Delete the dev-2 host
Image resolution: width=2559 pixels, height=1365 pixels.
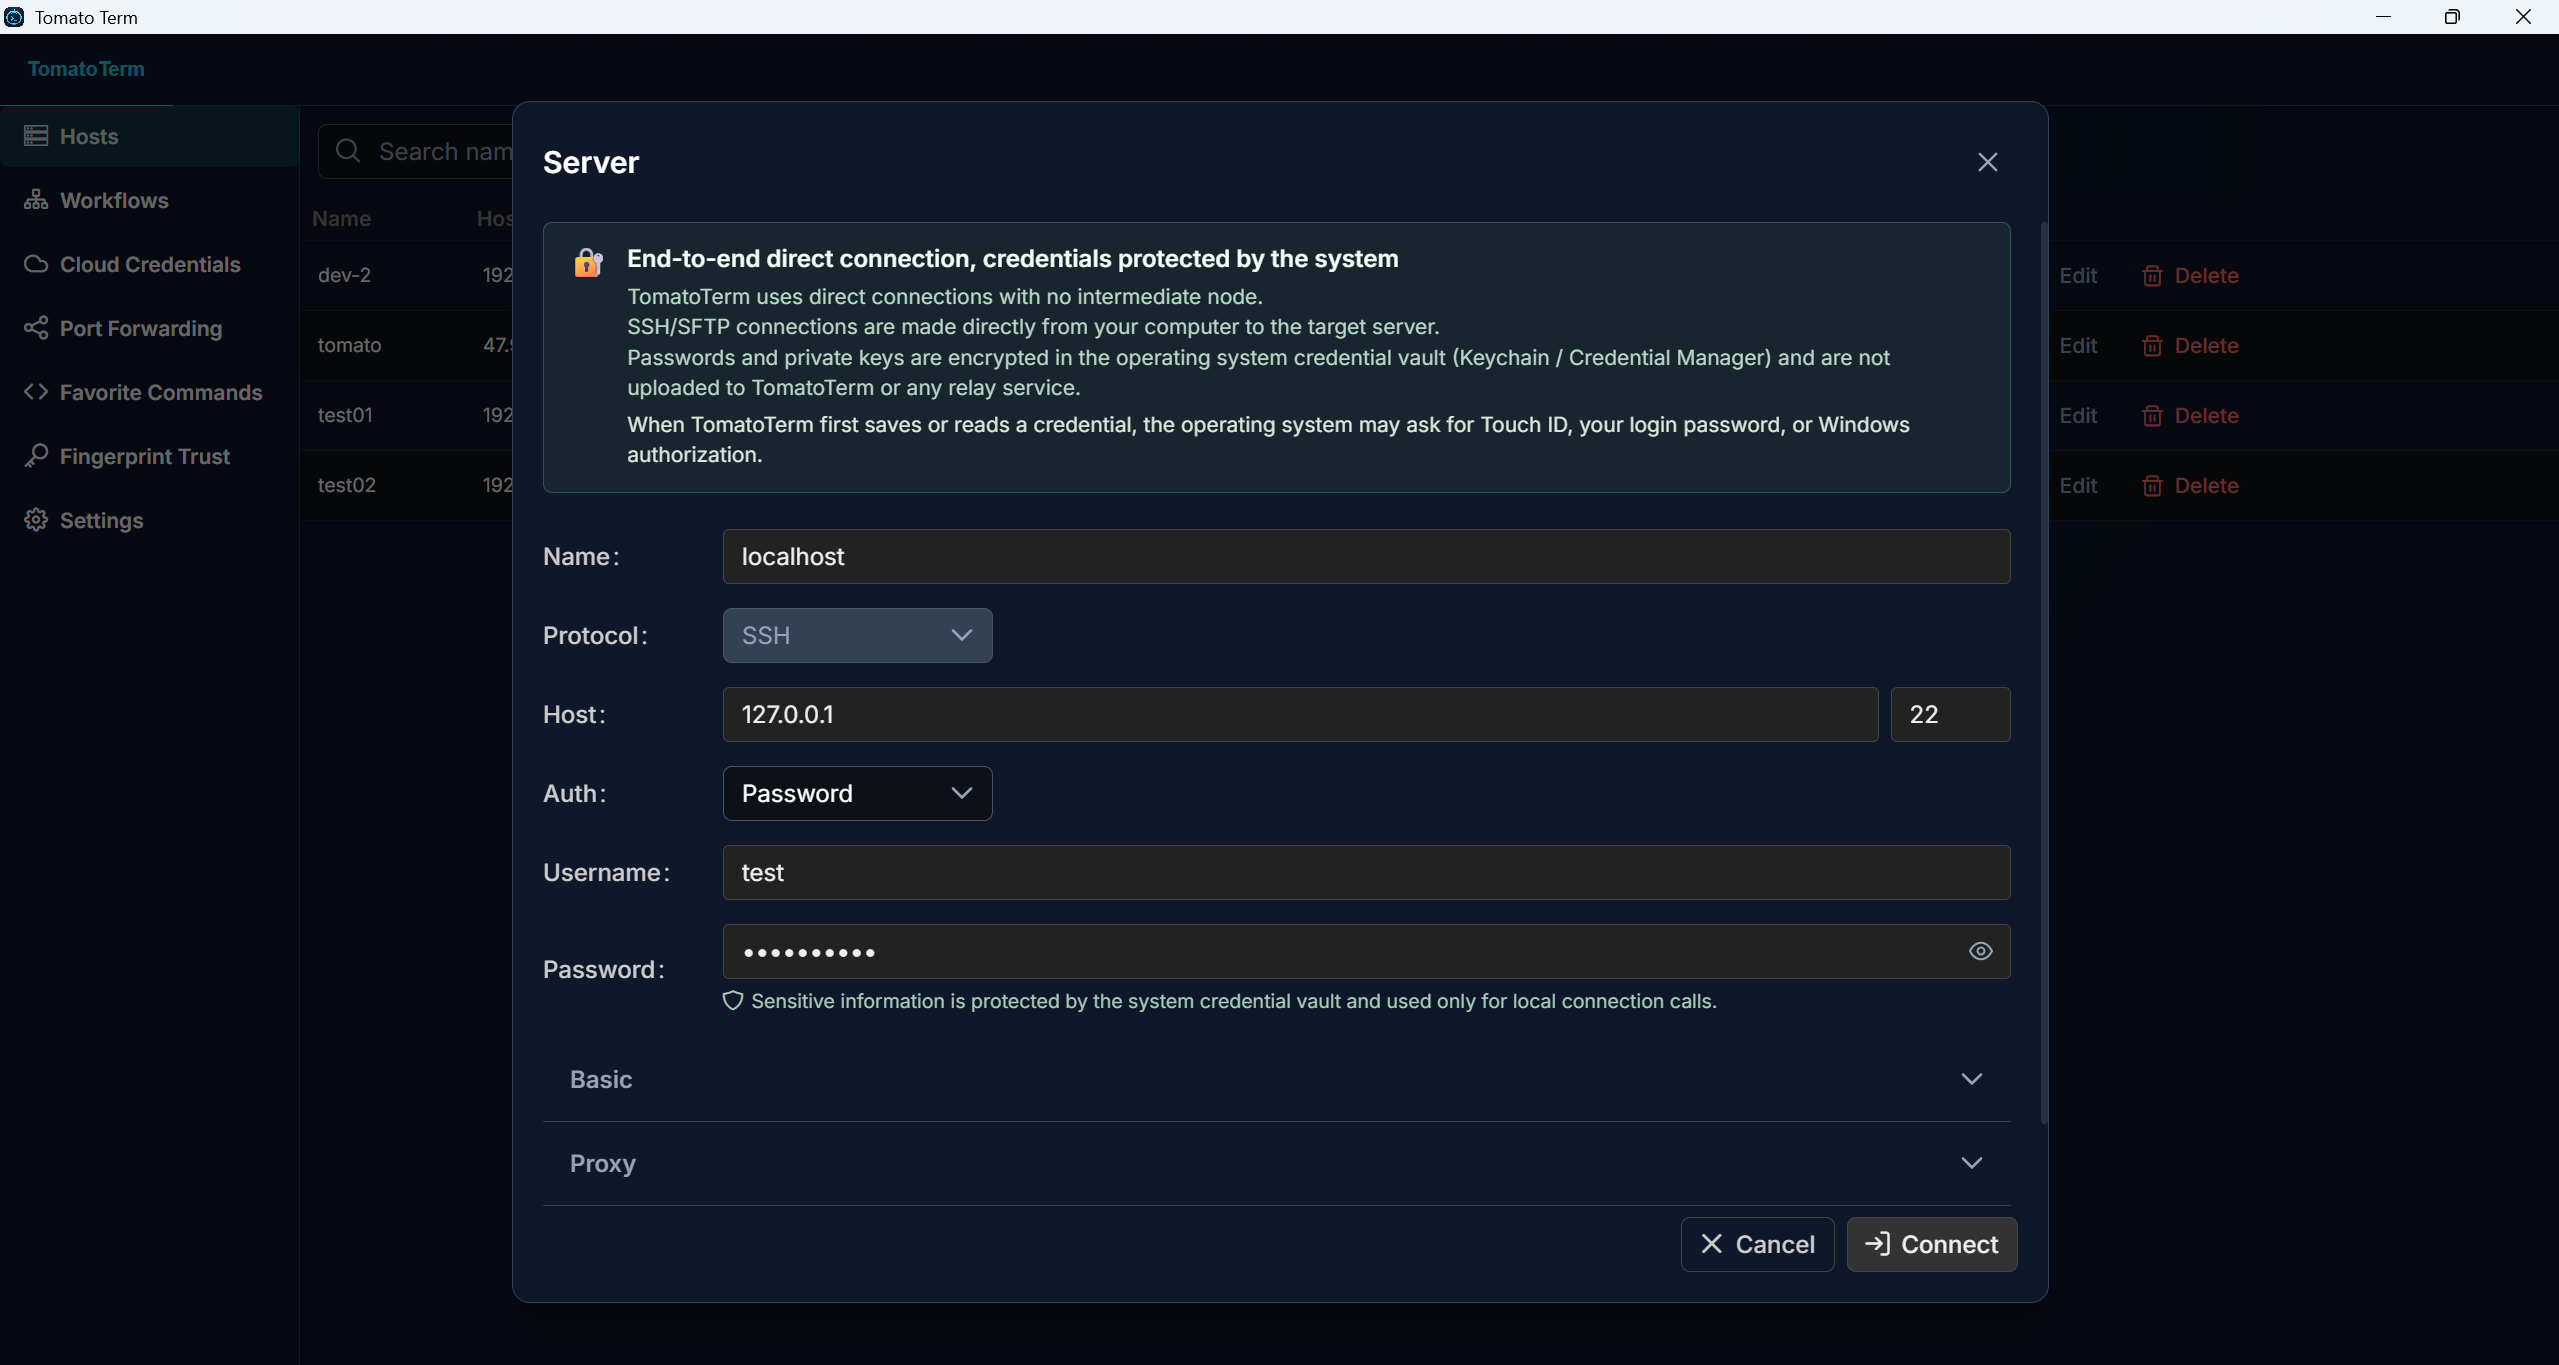pos(2190,275)
